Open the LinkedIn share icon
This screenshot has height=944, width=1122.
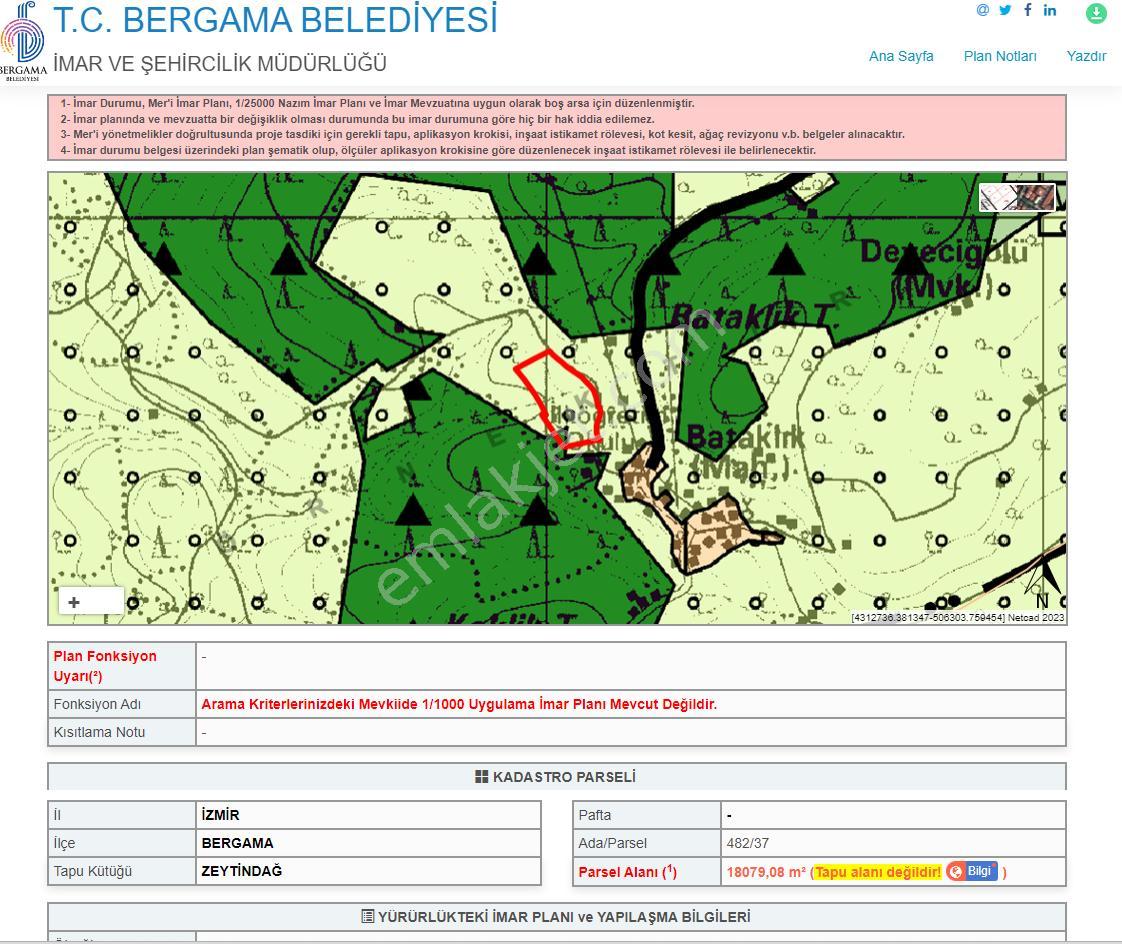pos(1050,10)
